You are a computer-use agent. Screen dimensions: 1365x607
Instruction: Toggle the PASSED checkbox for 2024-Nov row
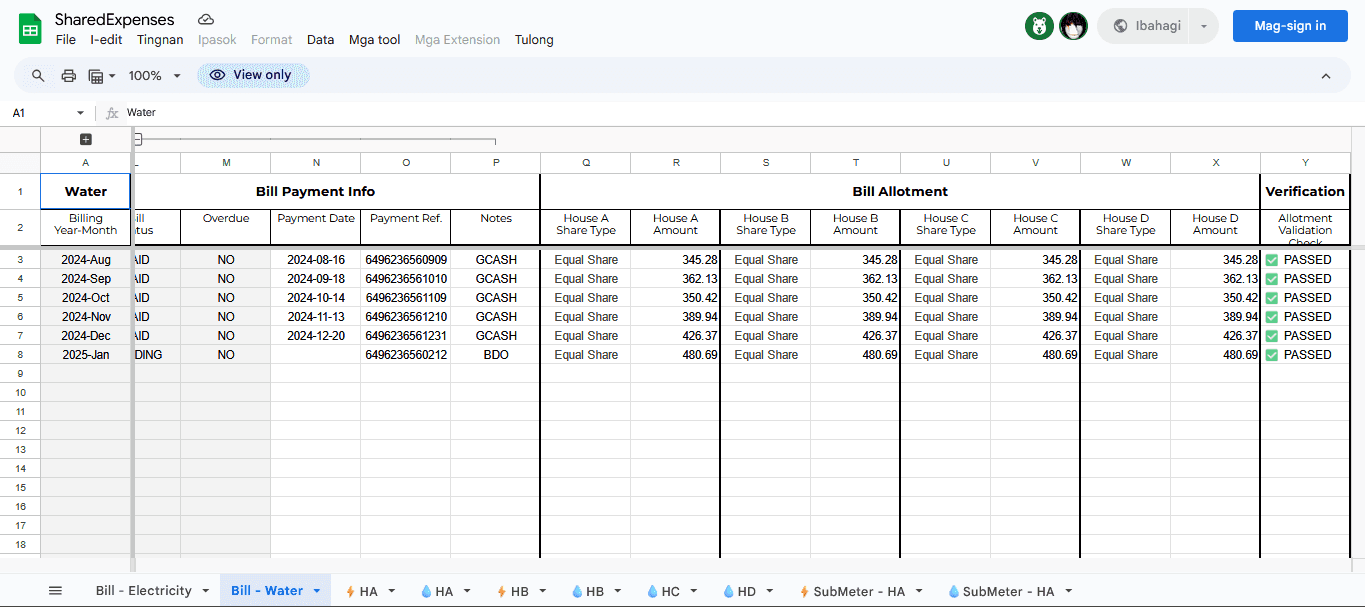[1272, 317]
